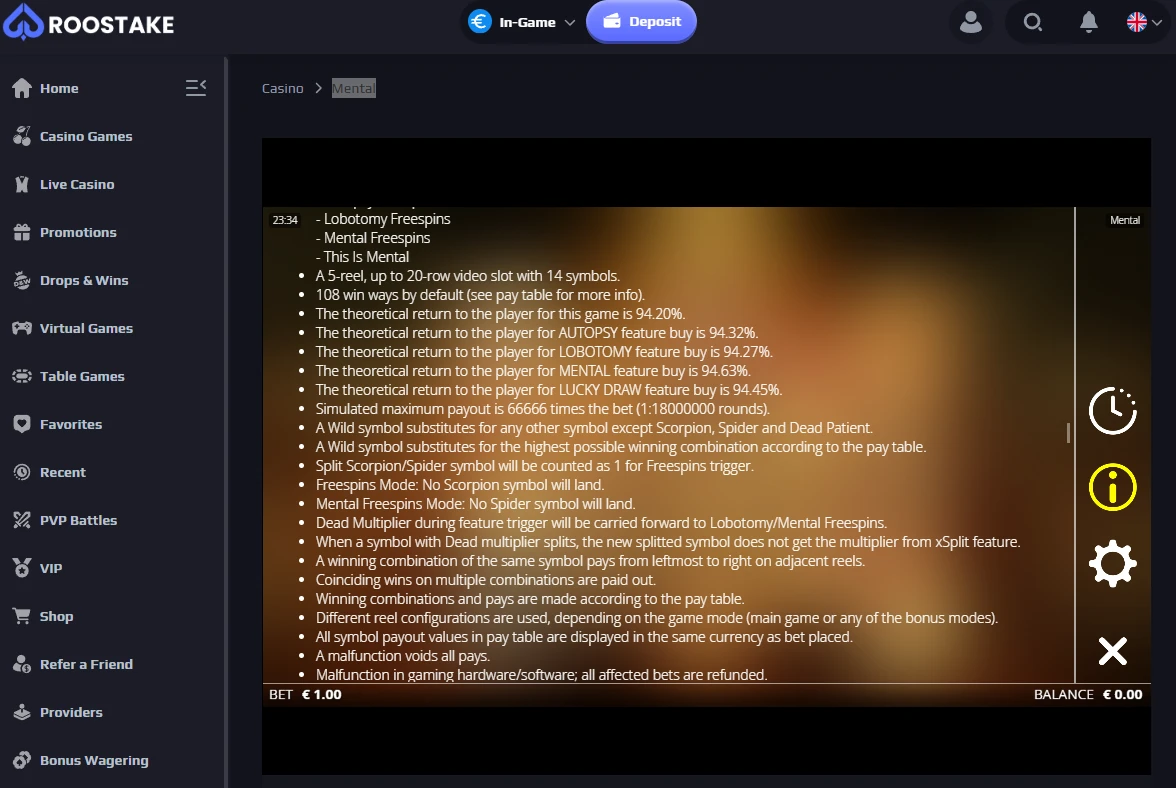Open the VIP page
The height and width of the screenshot is (788, 1176).
(x=51, y=568)
